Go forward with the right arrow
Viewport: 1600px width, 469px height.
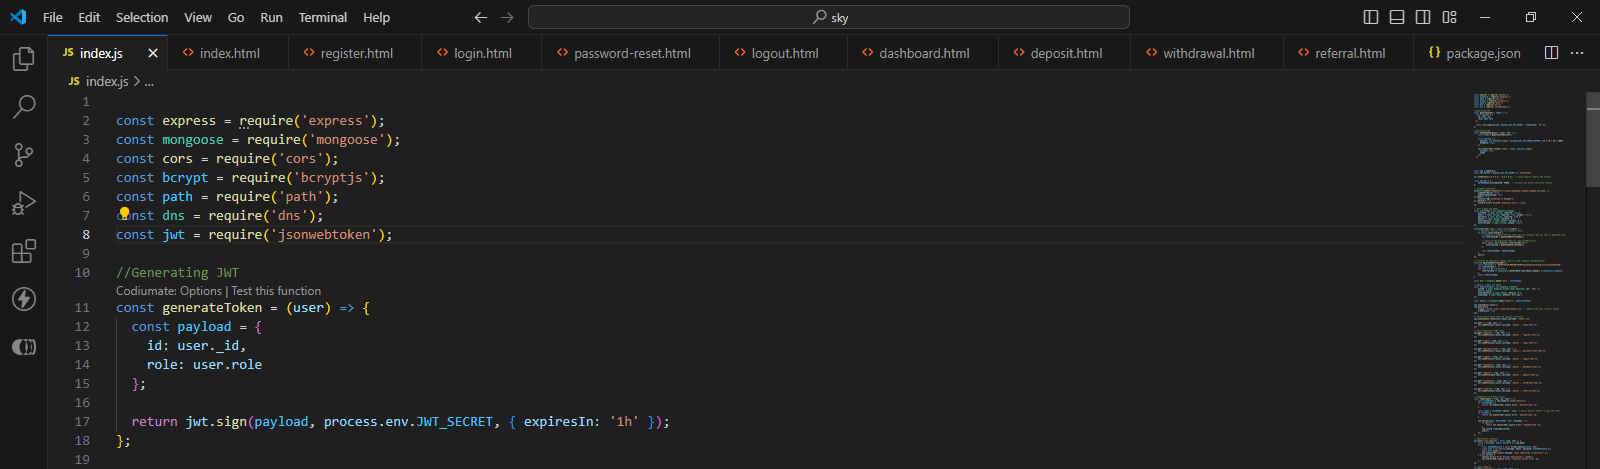(507, 17)
